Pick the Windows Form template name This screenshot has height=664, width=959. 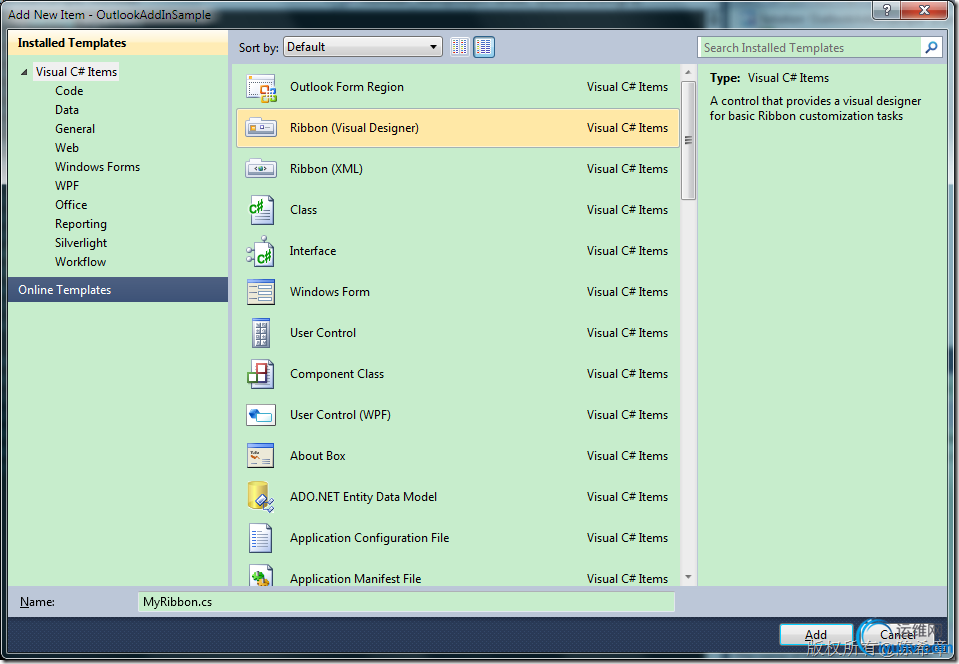pyautogui.click(x=330, y=292)
